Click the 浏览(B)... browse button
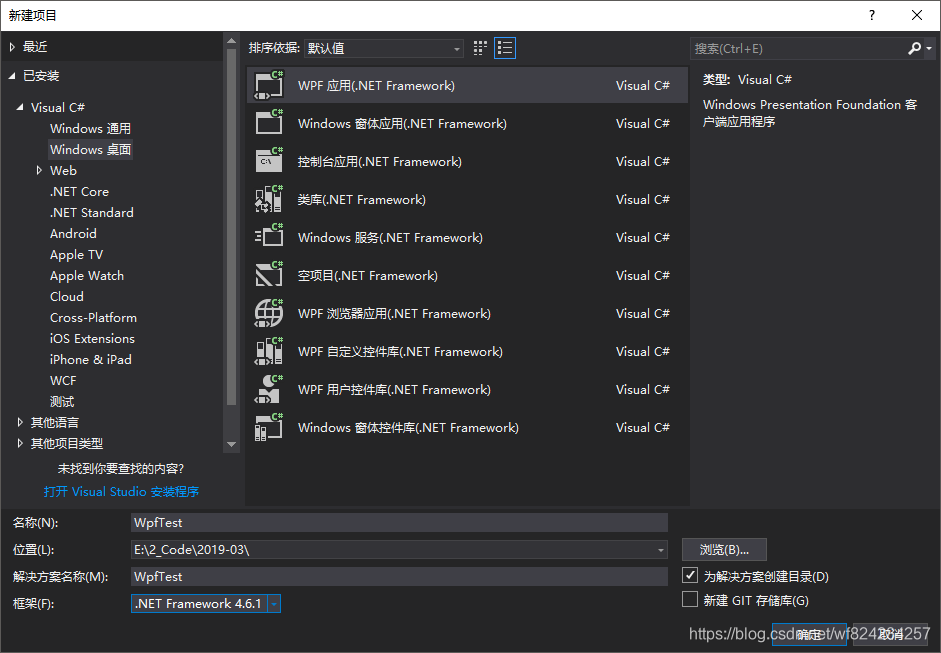 pyautogui.click(x=724, y=550)
